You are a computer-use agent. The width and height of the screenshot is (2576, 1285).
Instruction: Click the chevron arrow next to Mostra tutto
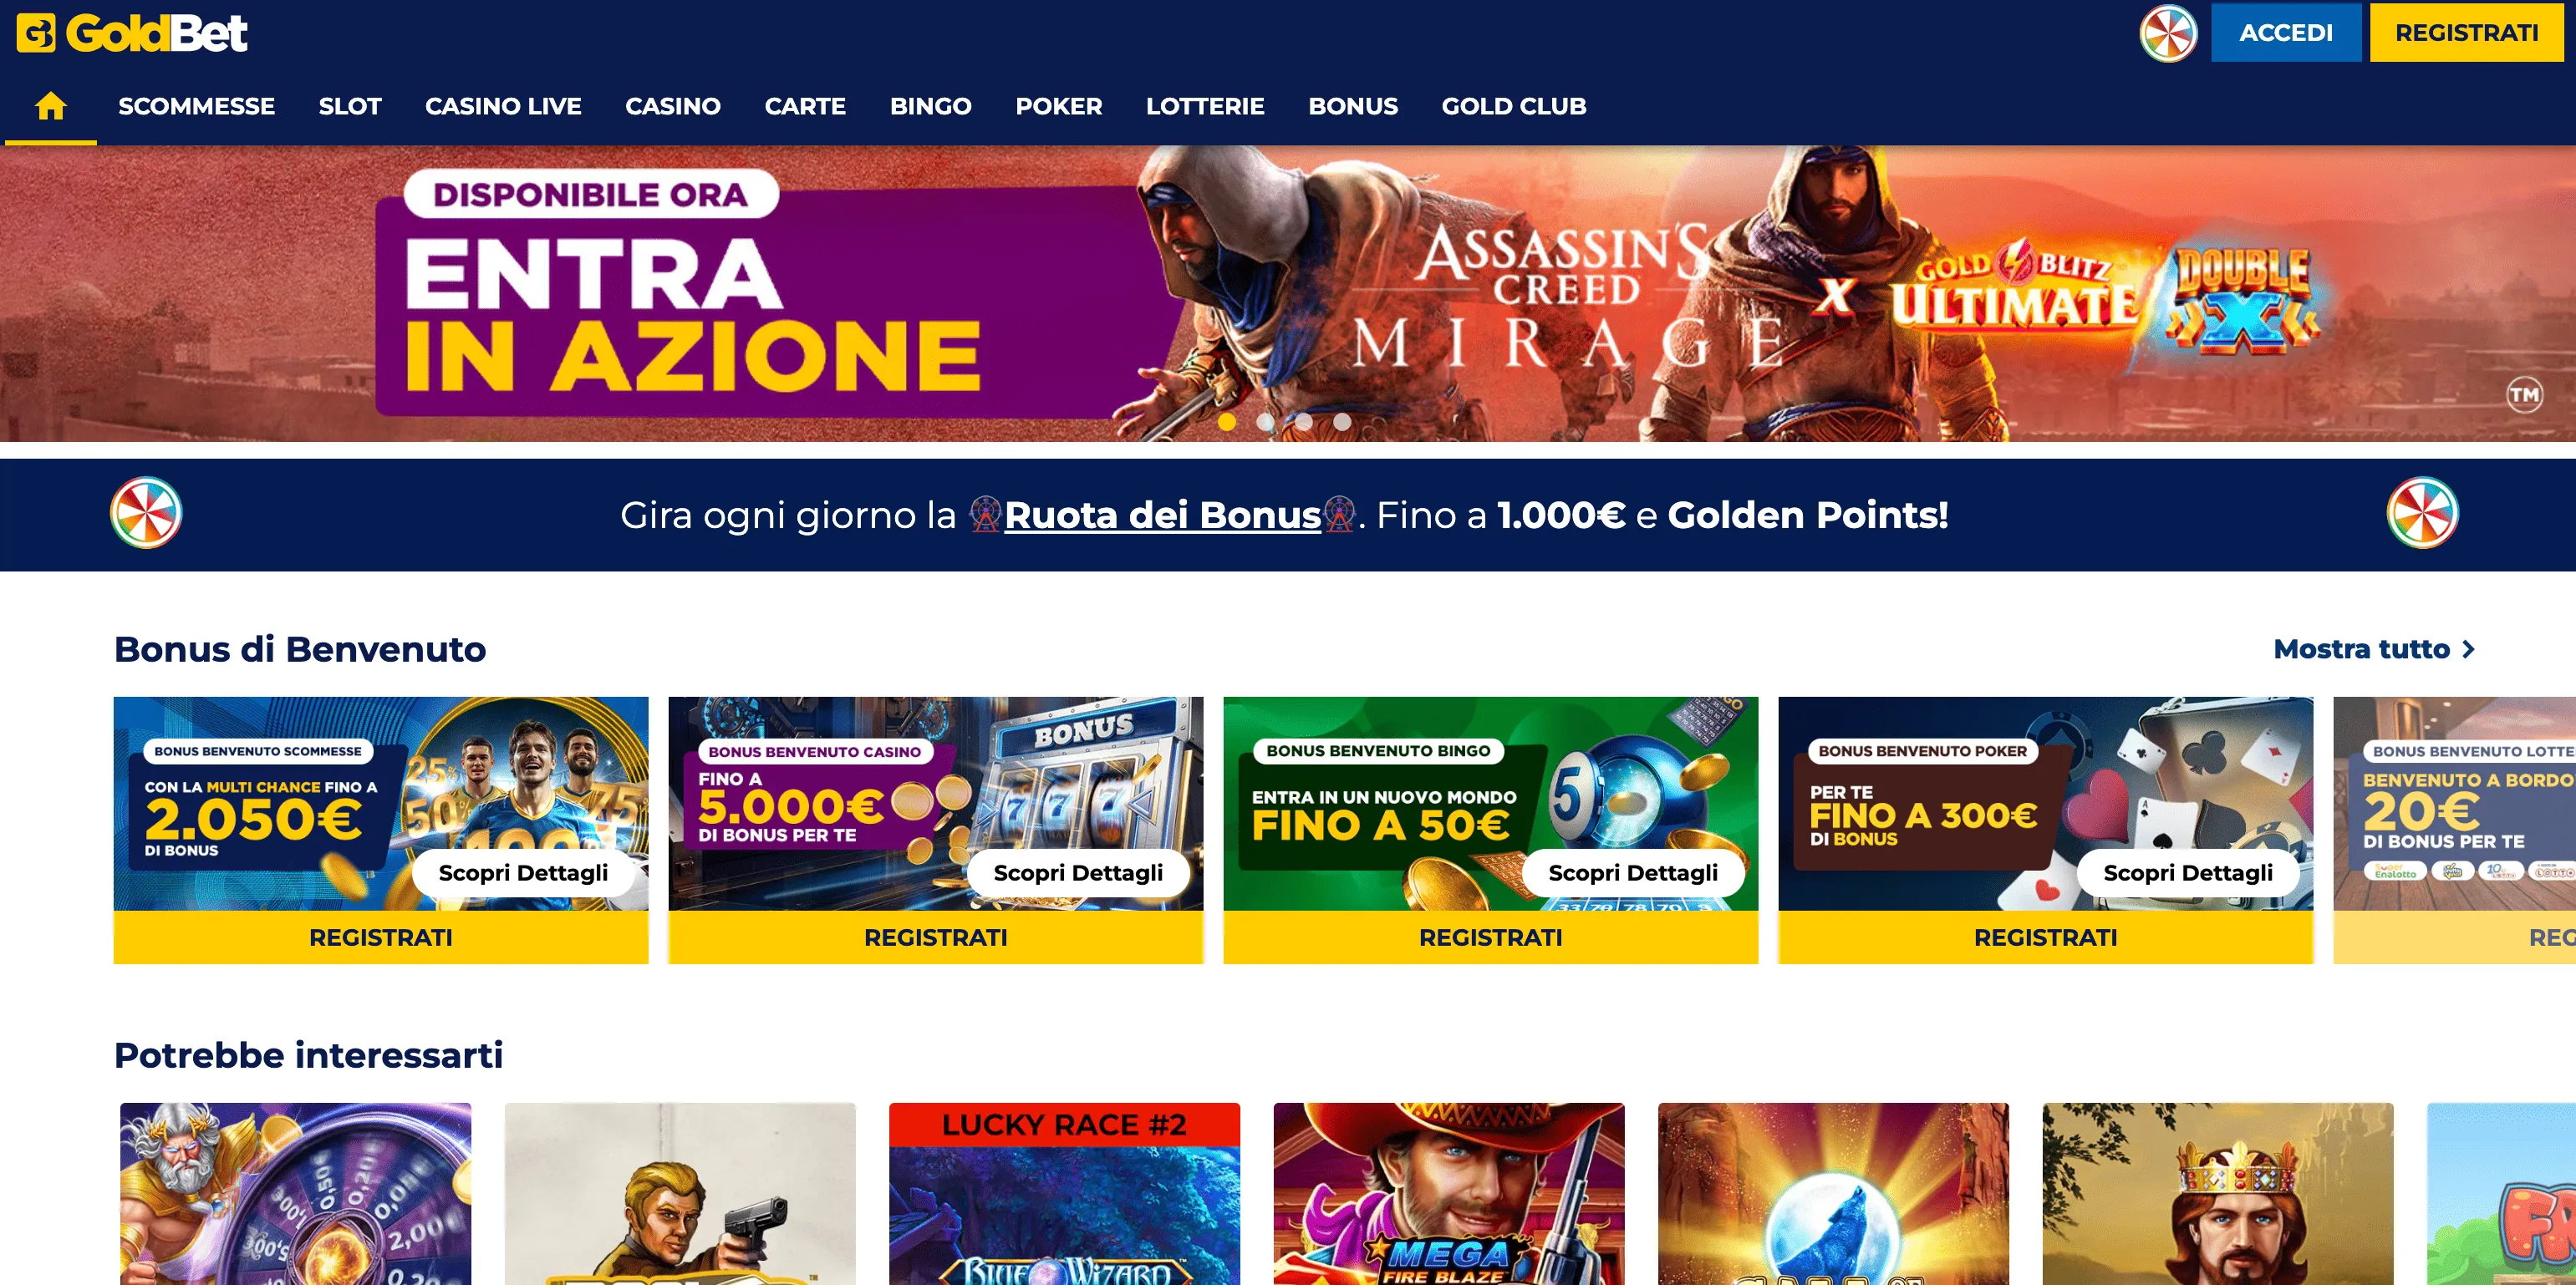coord(2468,649)
